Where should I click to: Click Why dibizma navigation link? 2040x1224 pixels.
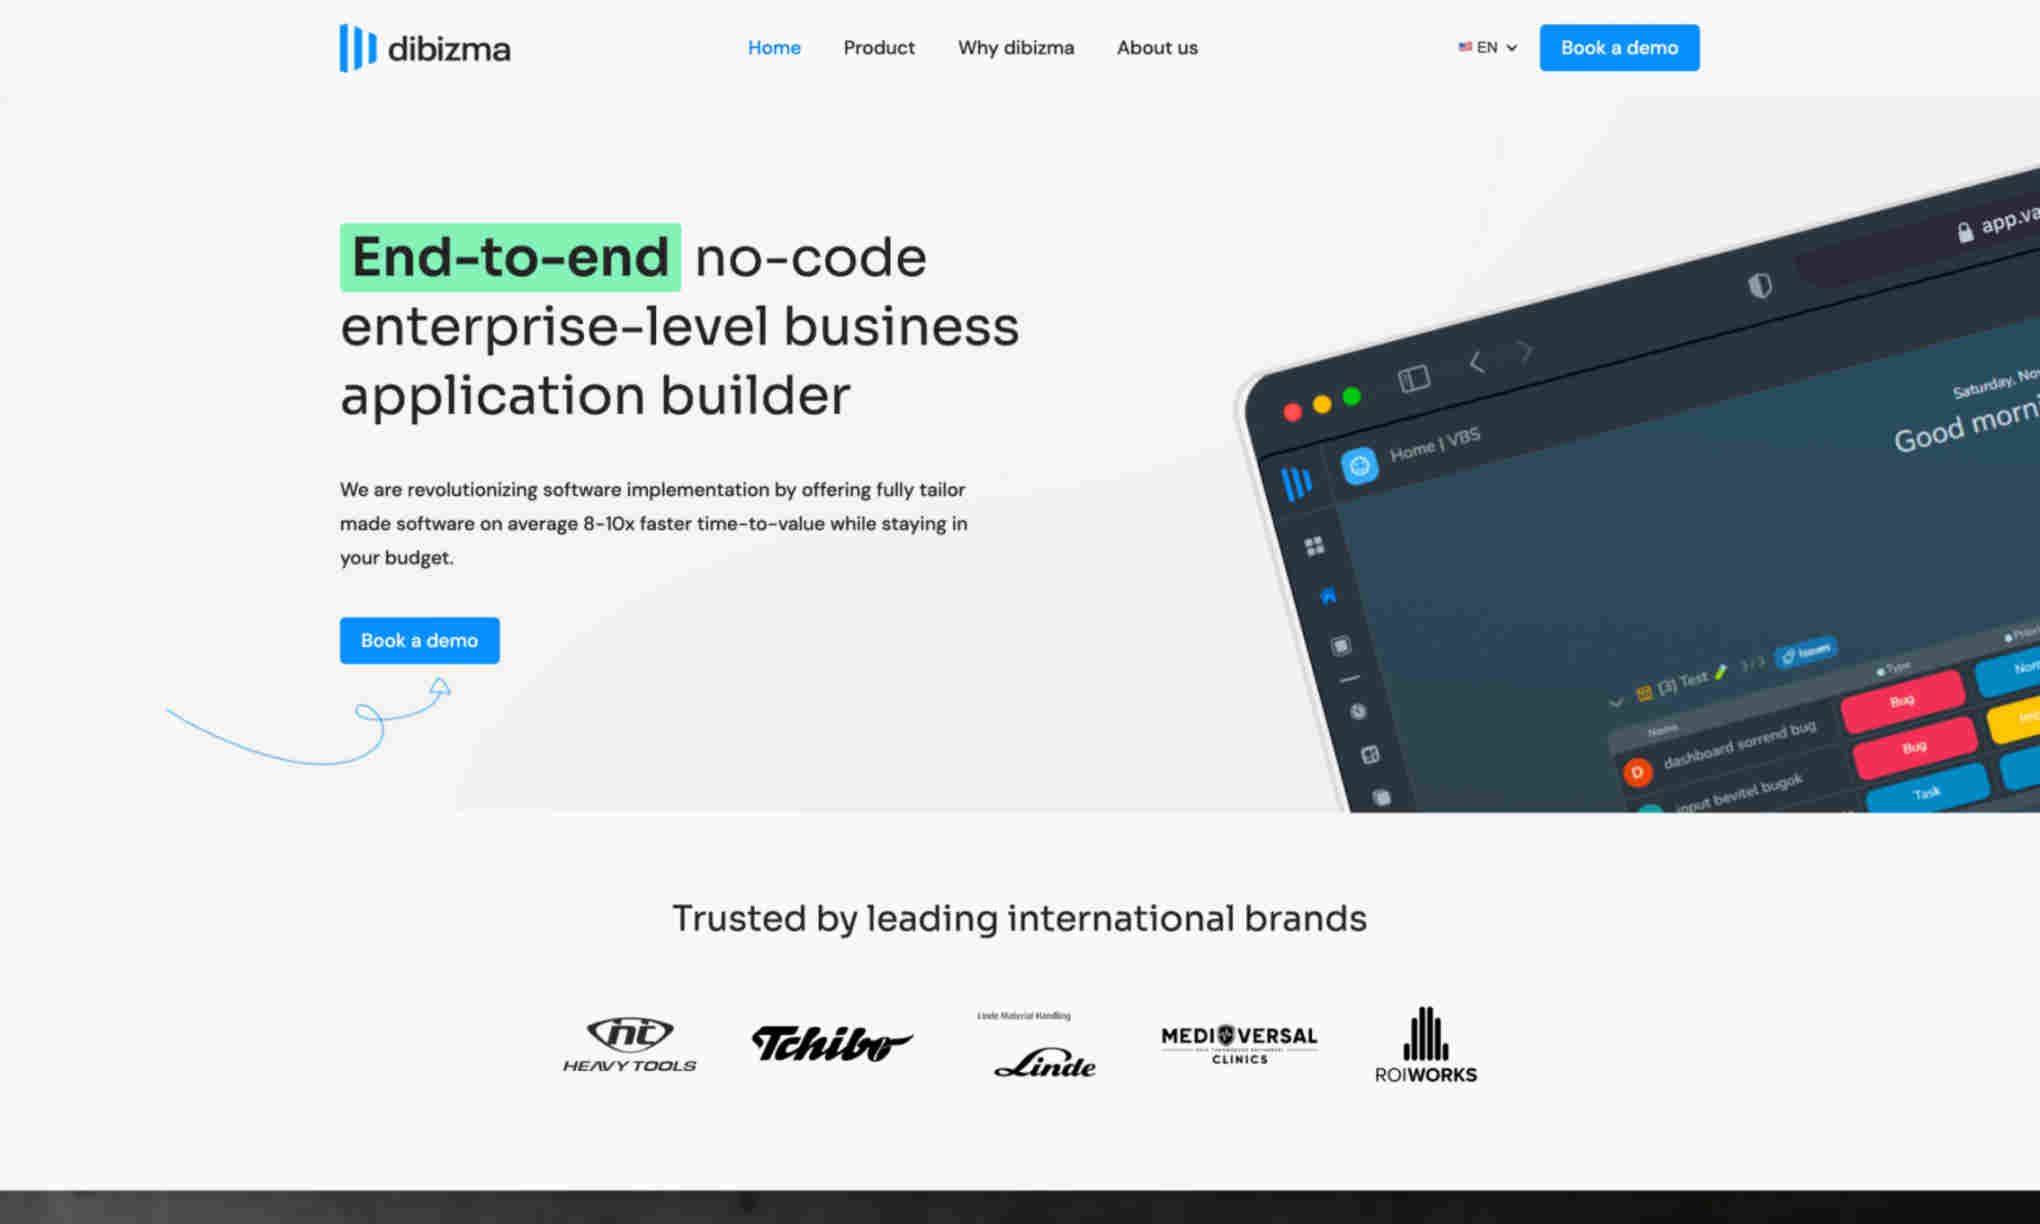pyautogui.click(x=1016, y=48)
